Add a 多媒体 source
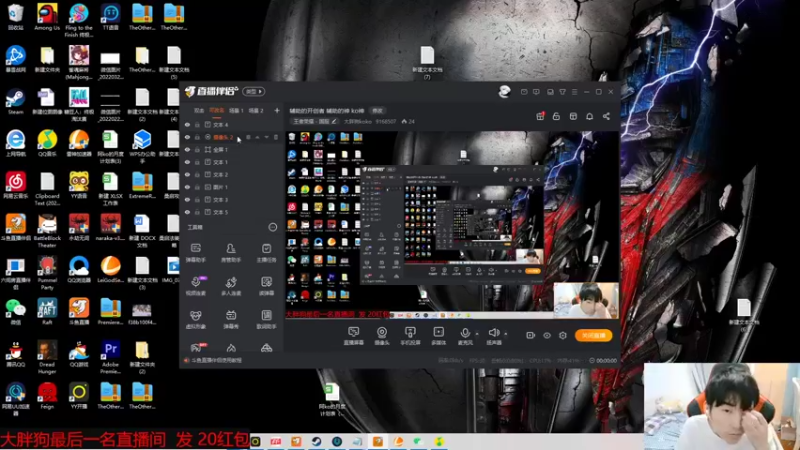 click(438, 336)
